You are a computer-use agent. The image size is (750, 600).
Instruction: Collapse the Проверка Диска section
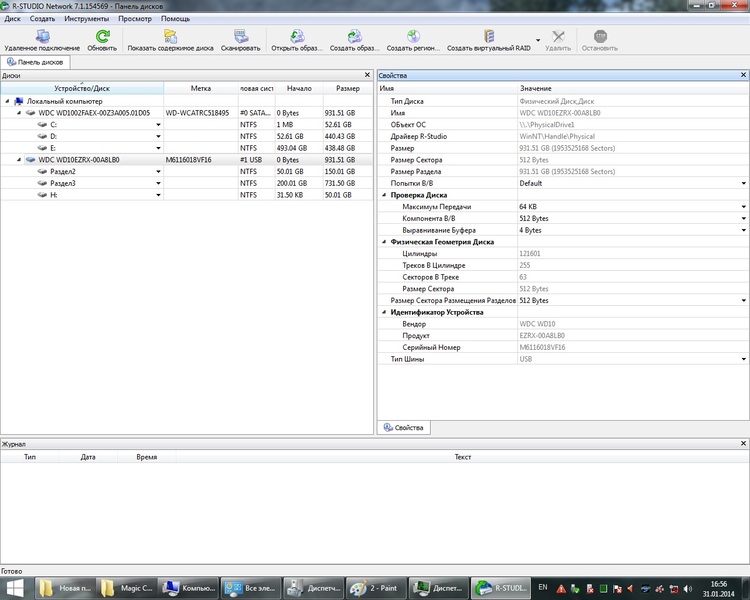[x=384, y=195]
